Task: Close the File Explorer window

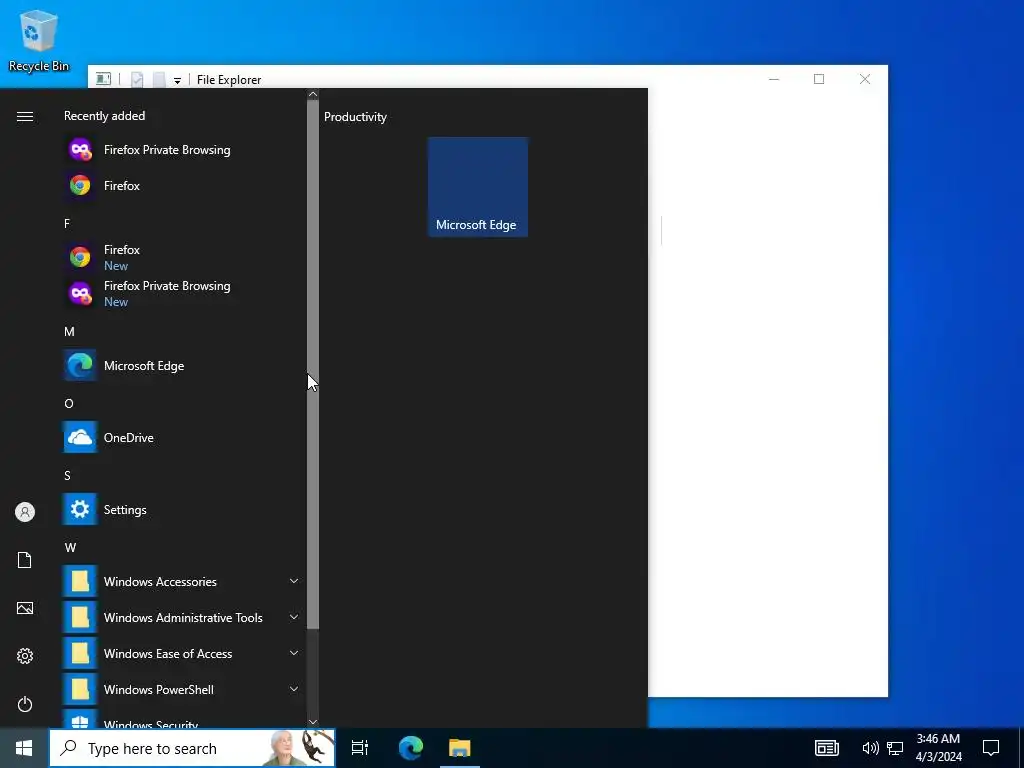Action: pos(865,79)
